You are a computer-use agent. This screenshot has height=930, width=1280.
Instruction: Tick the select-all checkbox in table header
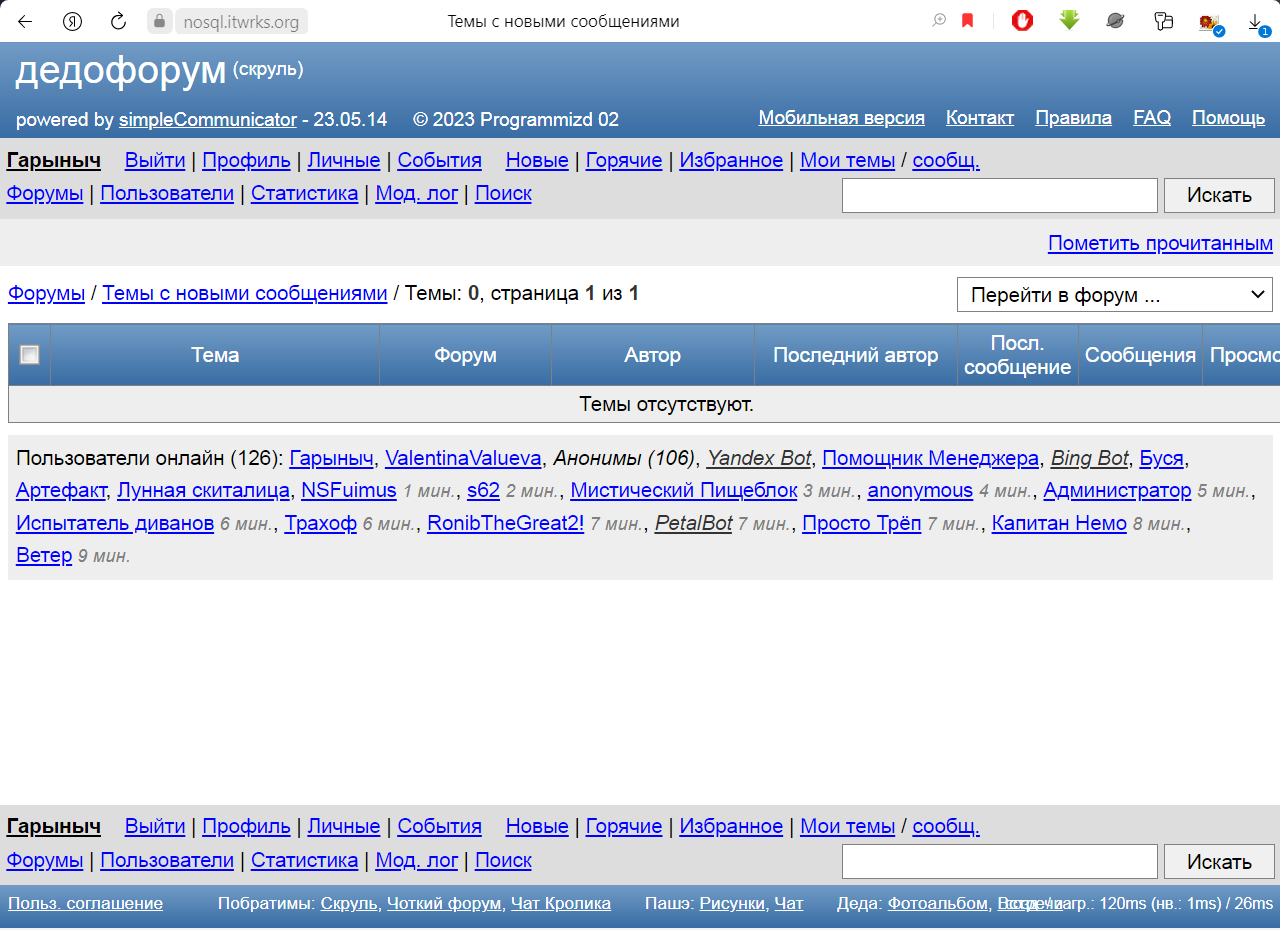point(30,354)
